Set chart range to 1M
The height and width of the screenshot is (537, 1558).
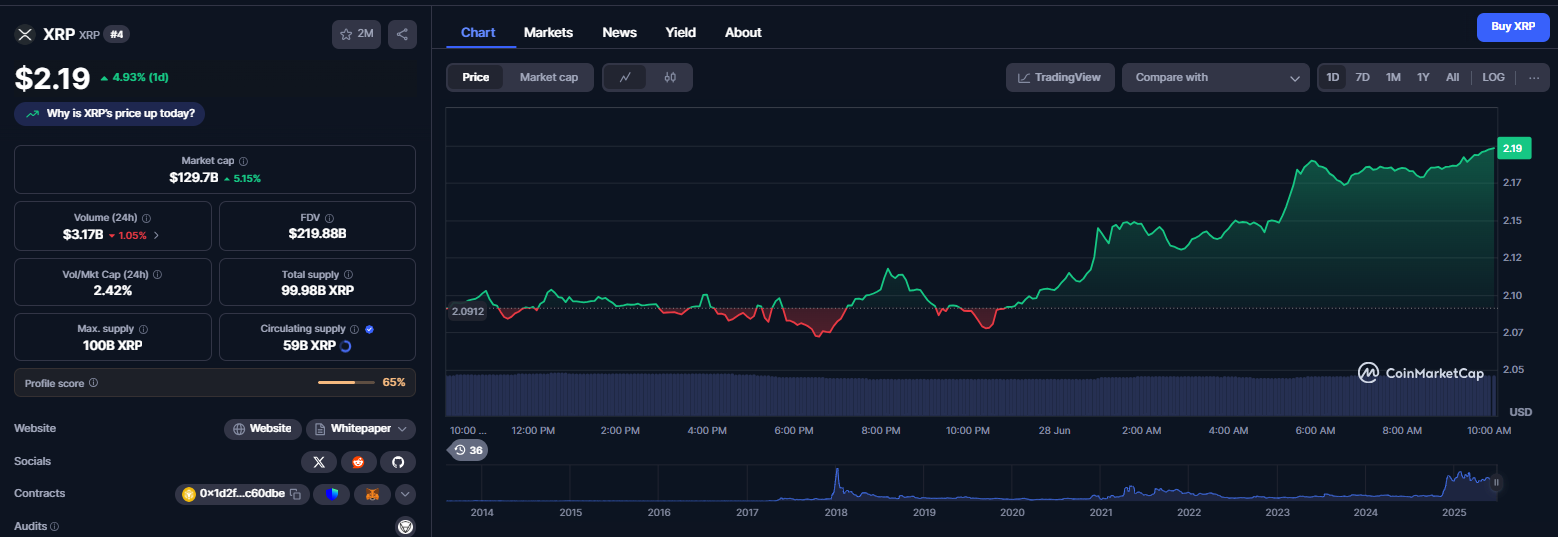[1393, 77]
